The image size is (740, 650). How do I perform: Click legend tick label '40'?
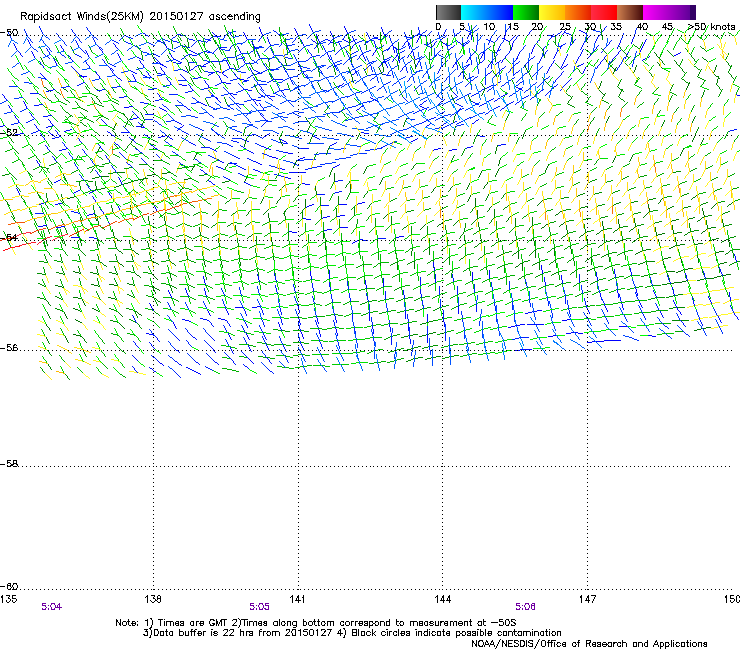click(642, 27)
